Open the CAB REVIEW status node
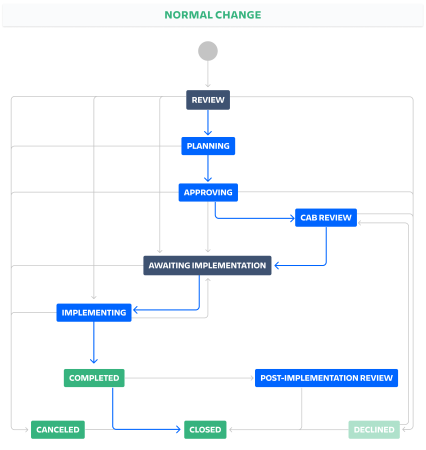426x450 pixels. pos(326,218)
